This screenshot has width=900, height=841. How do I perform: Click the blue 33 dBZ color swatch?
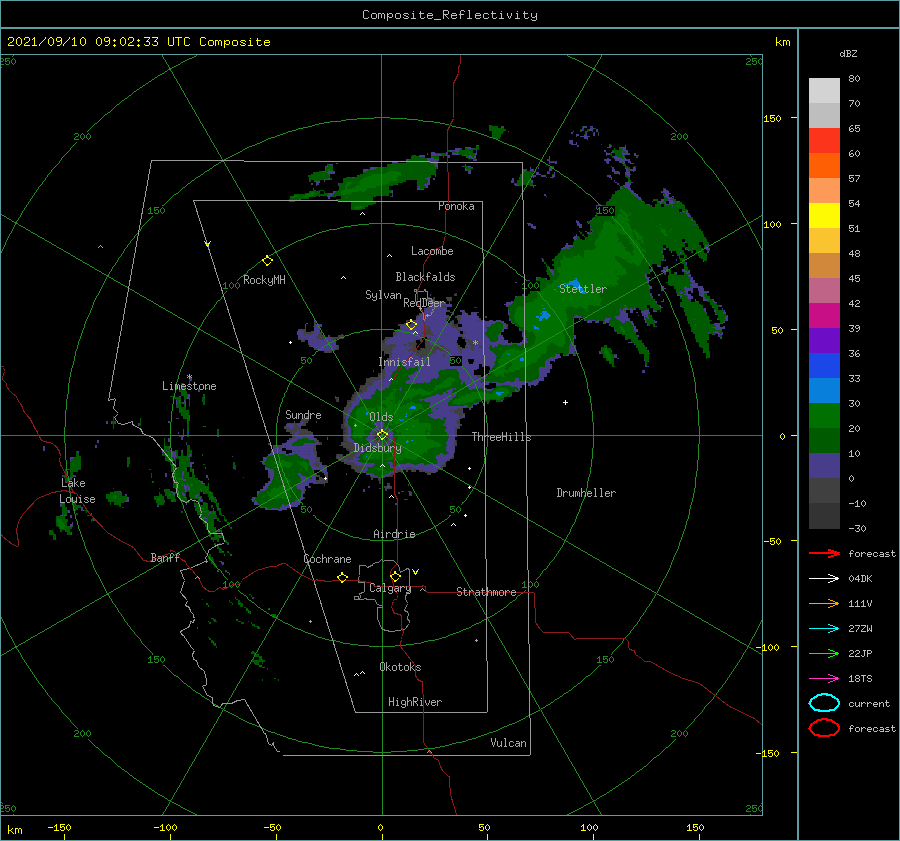point(824,366)
